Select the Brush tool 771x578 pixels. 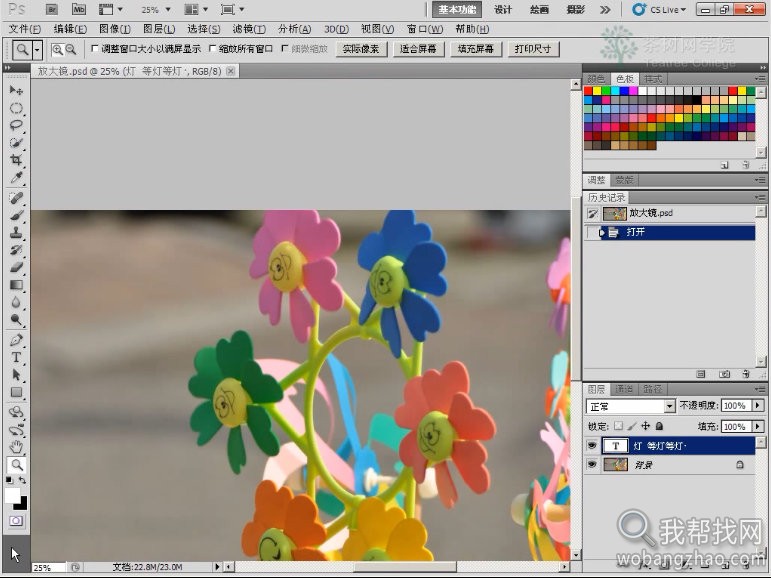tap(16, 215)
